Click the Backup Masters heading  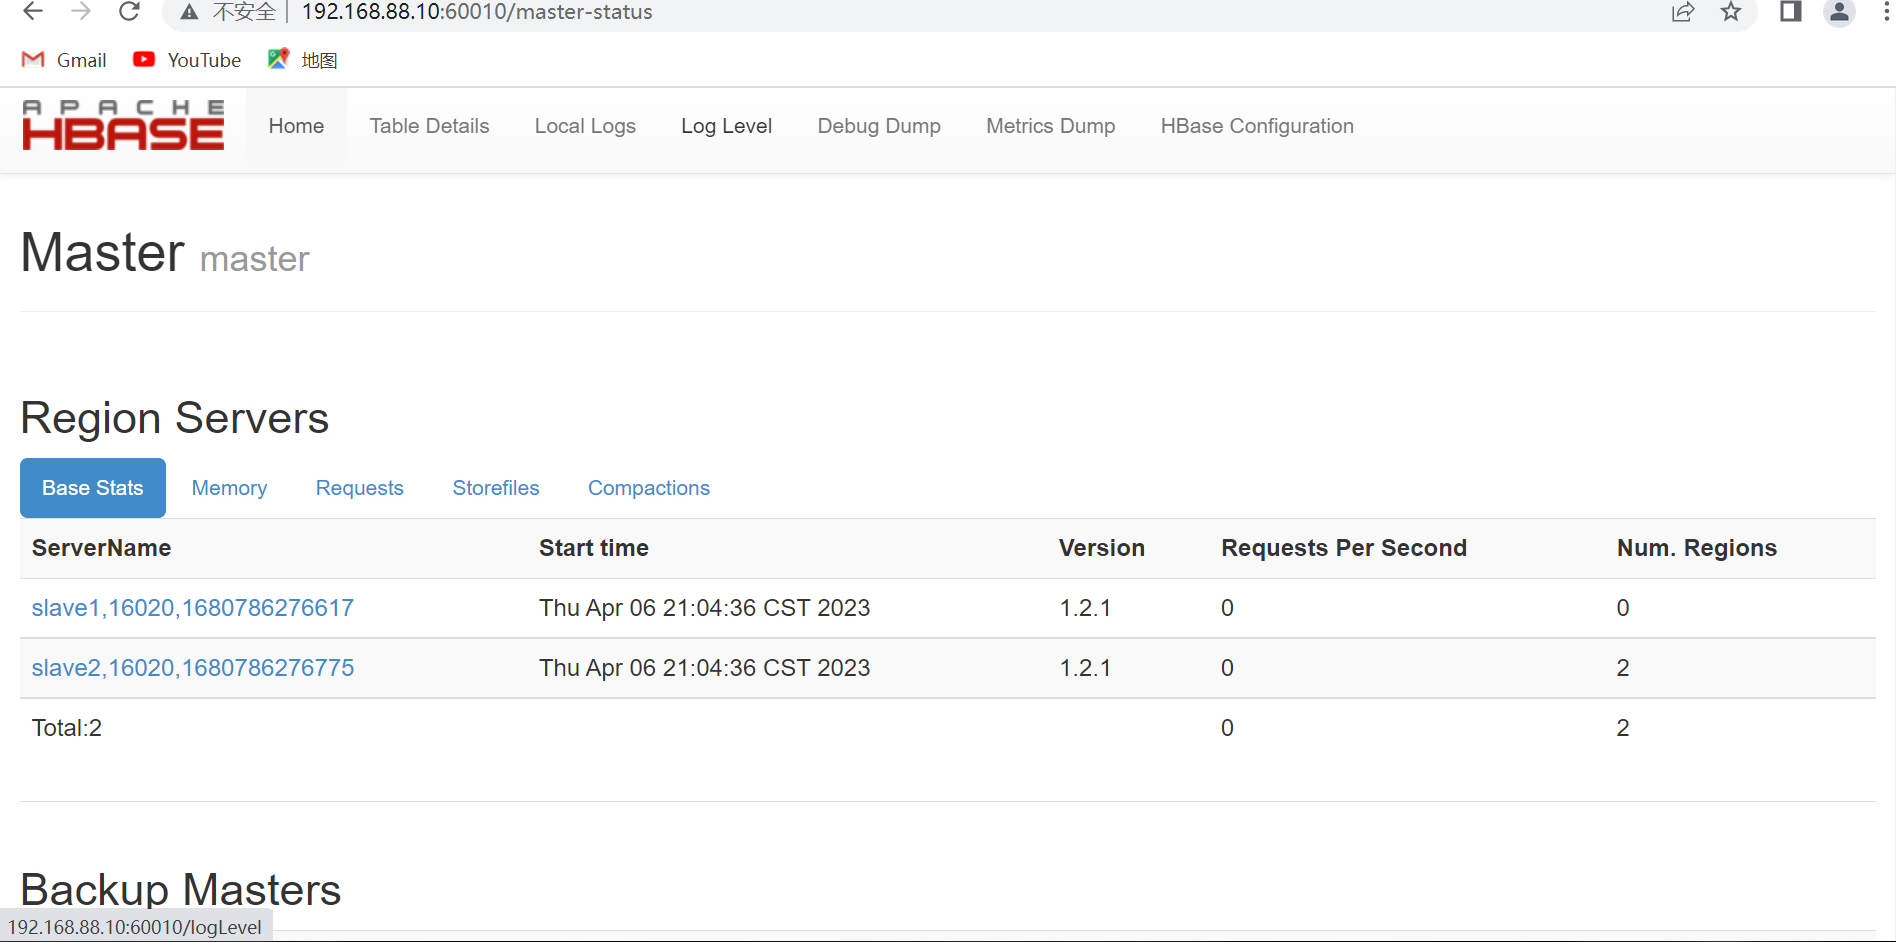point(181,889)
